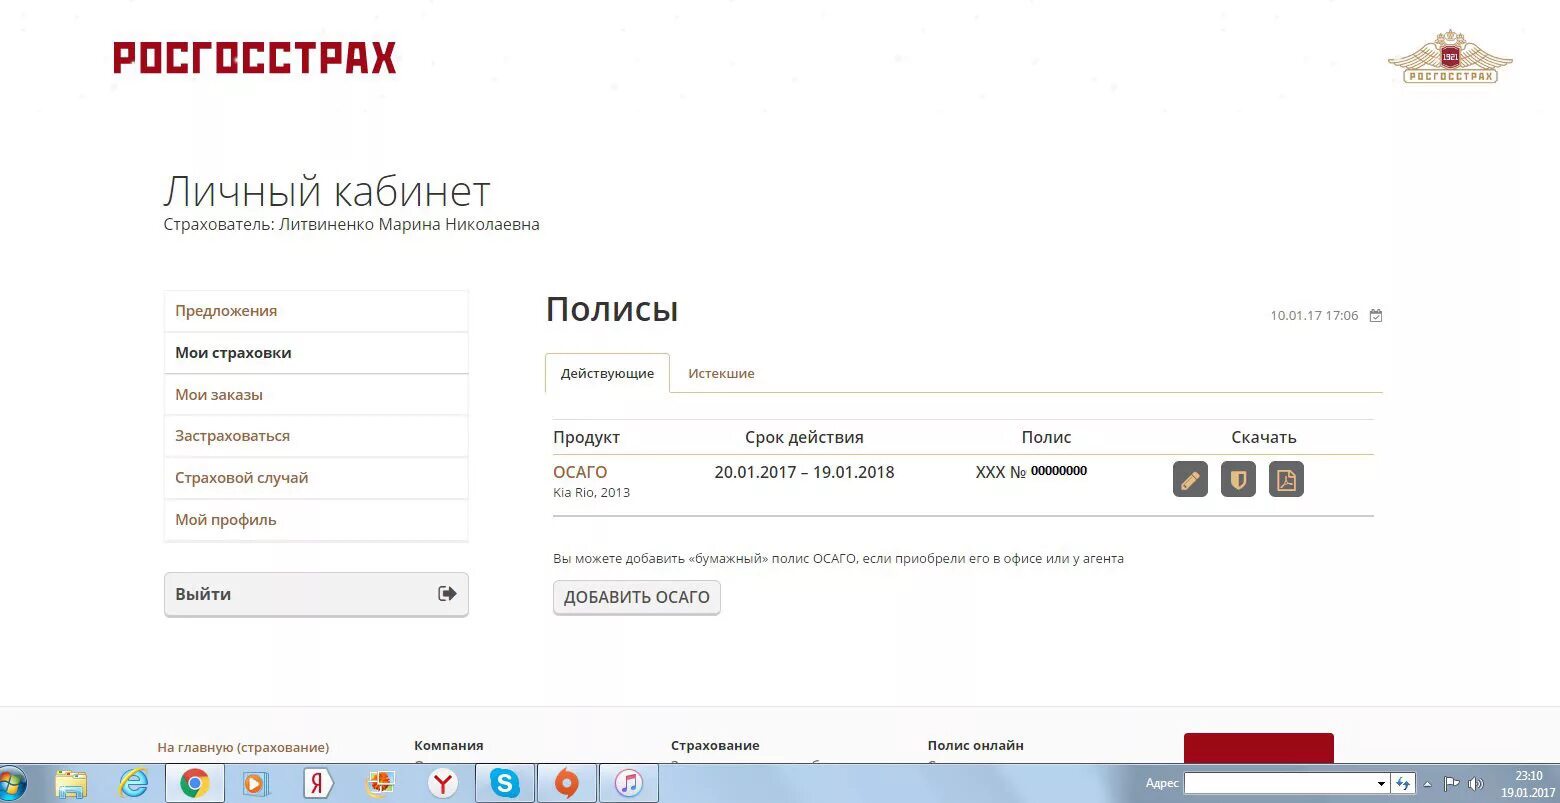Click the volume speaker tray icon
The image size is (1560, 803).
(1476, 784)
